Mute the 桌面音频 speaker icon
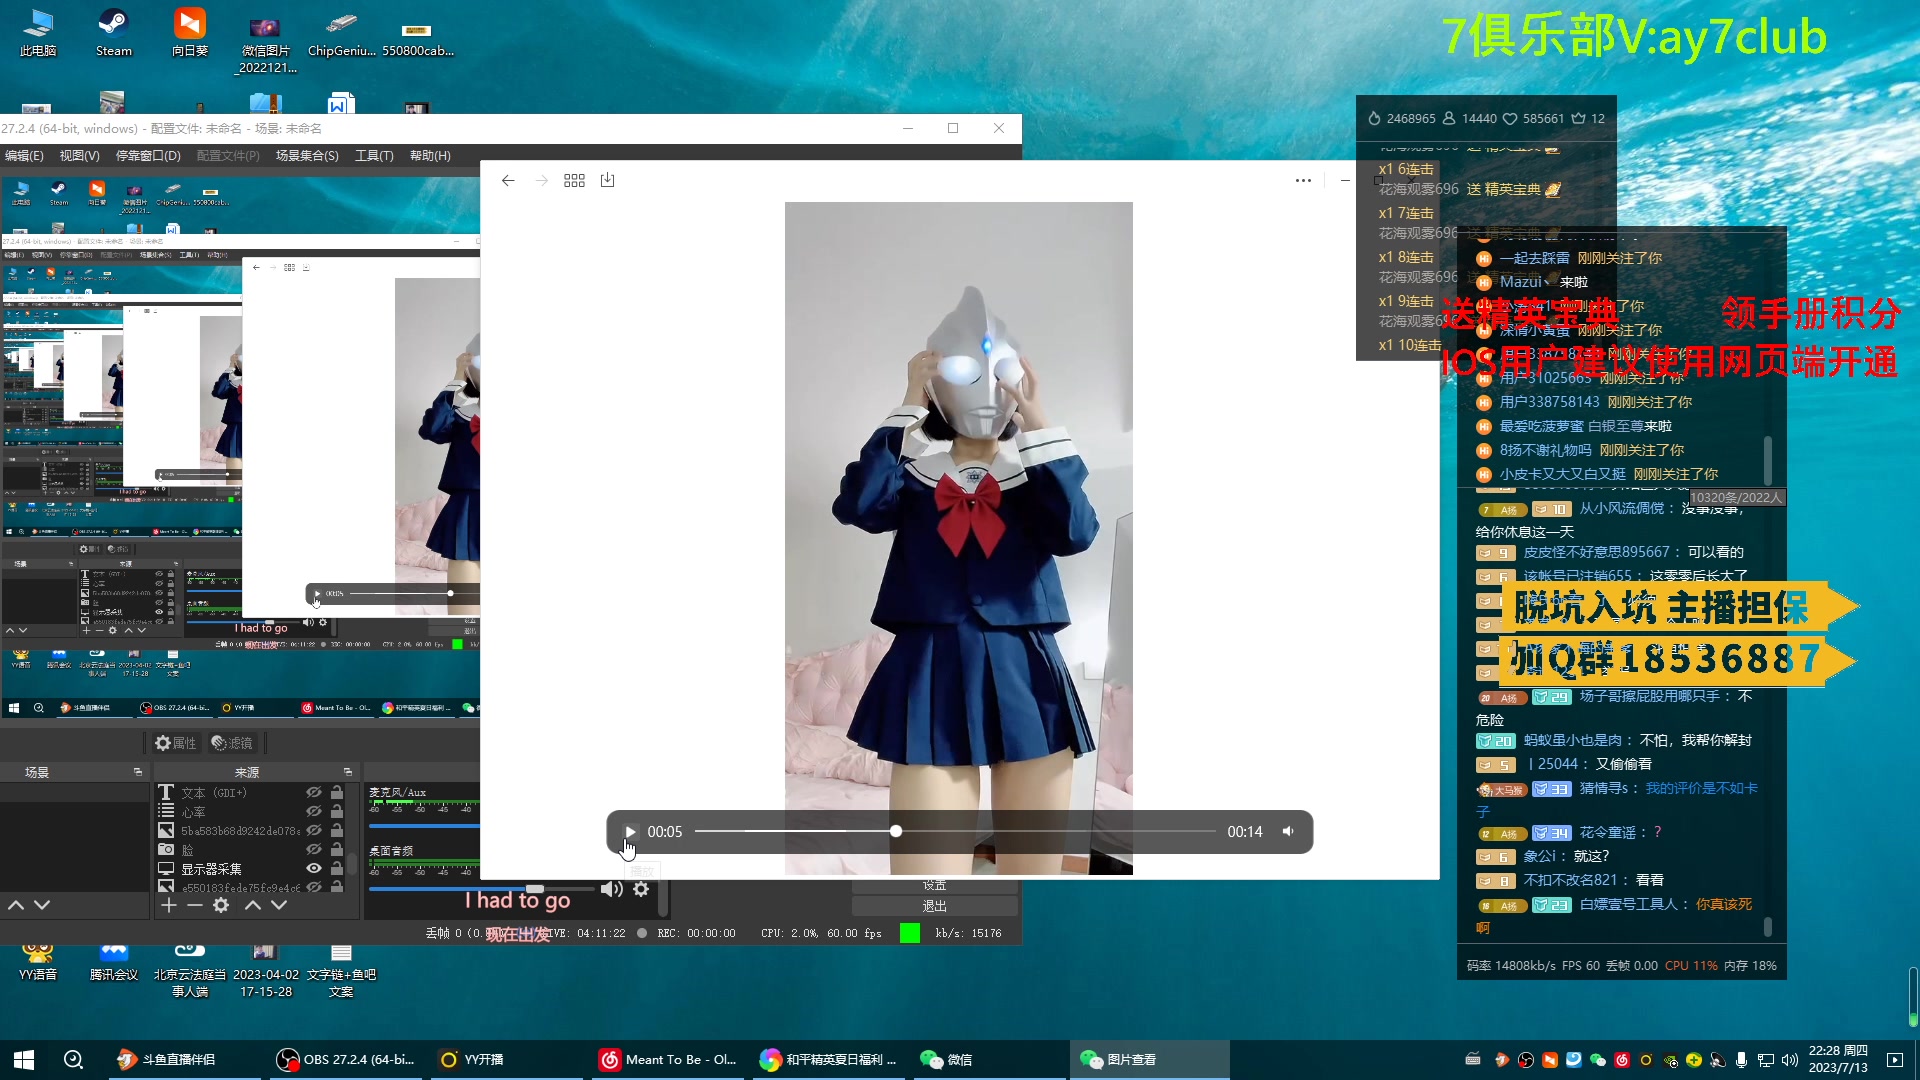The image size is (1920, 1080). pyautogui.click(x=611, y=889)
